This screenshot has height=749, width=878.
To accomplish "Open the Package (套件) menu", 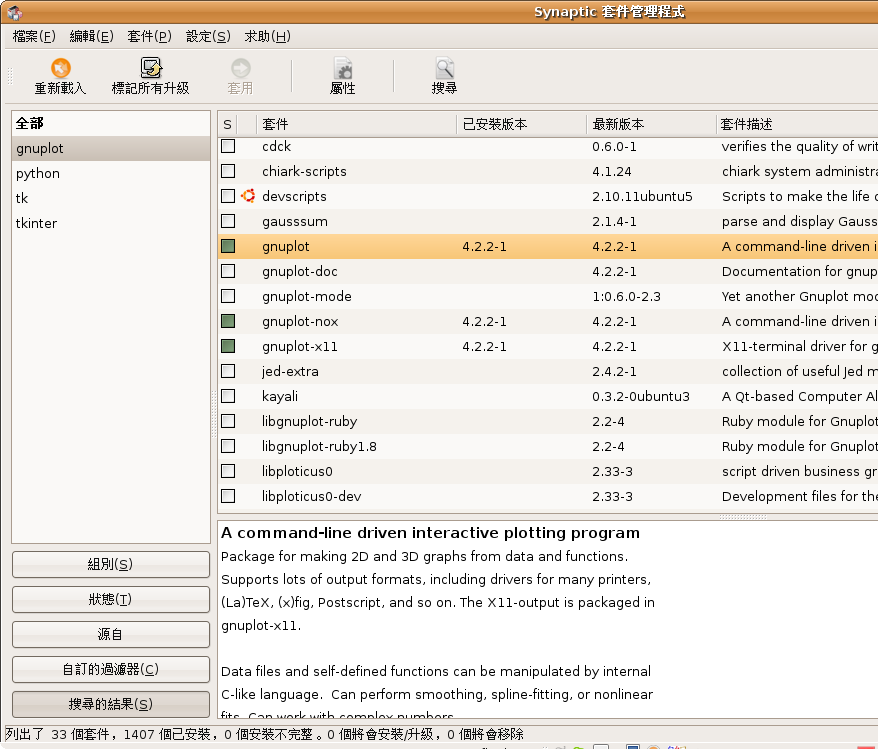I will tap(149, 36).
